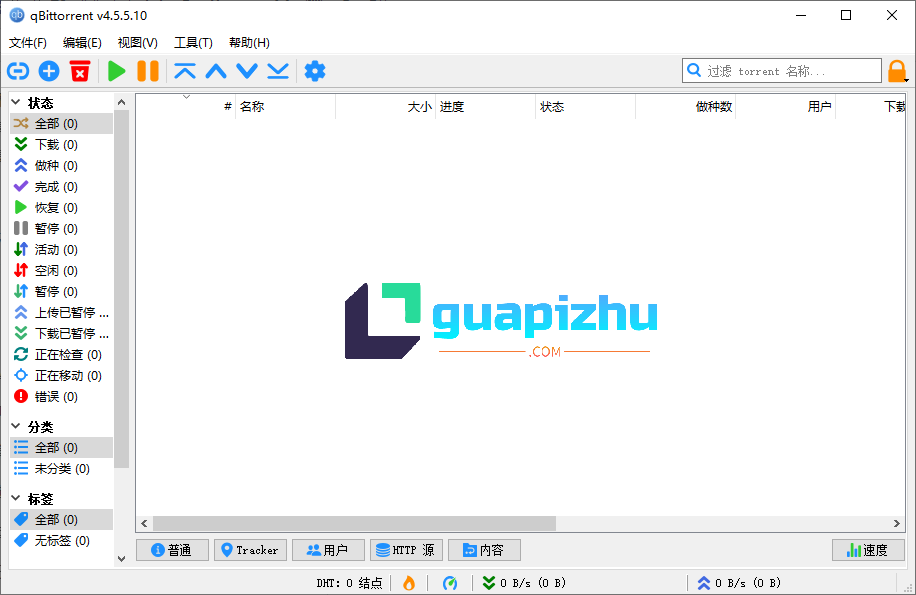Click DHT: 0 结点 status text

349,583
